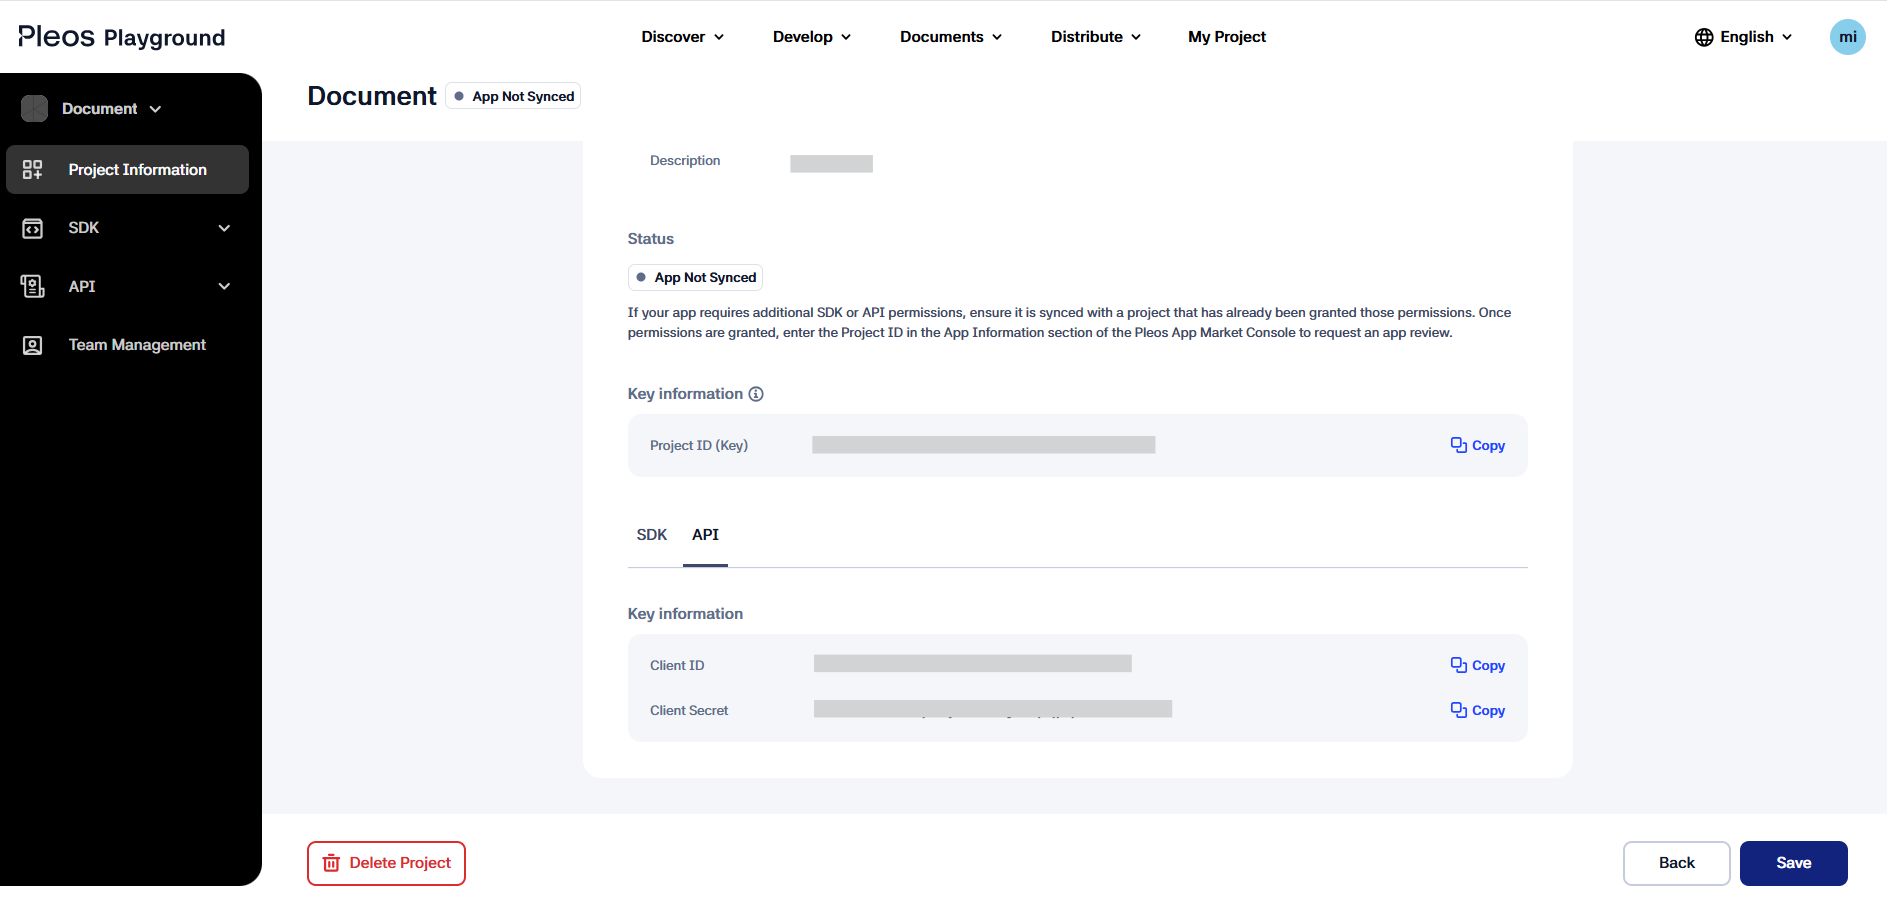The image size is (1887, 897).
Task: Go to My Project page
Action: coord(1226,37)
